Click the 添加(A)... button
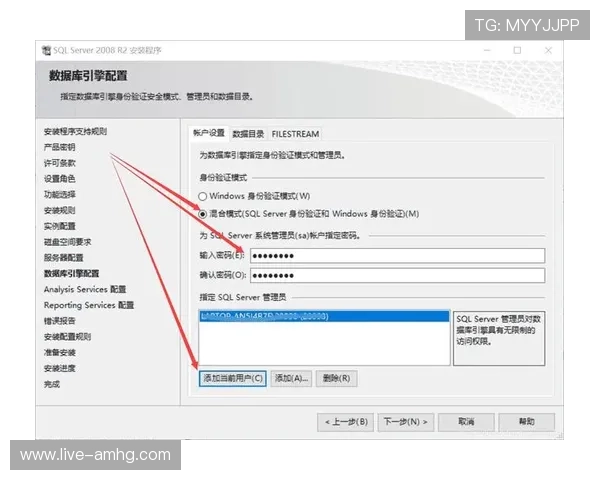 coord(291,379)
